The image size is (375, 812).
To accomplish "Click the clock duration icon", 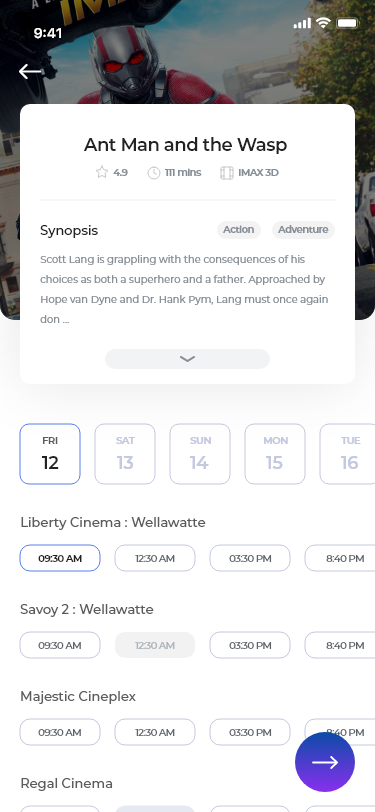I will tap(154, 173).
